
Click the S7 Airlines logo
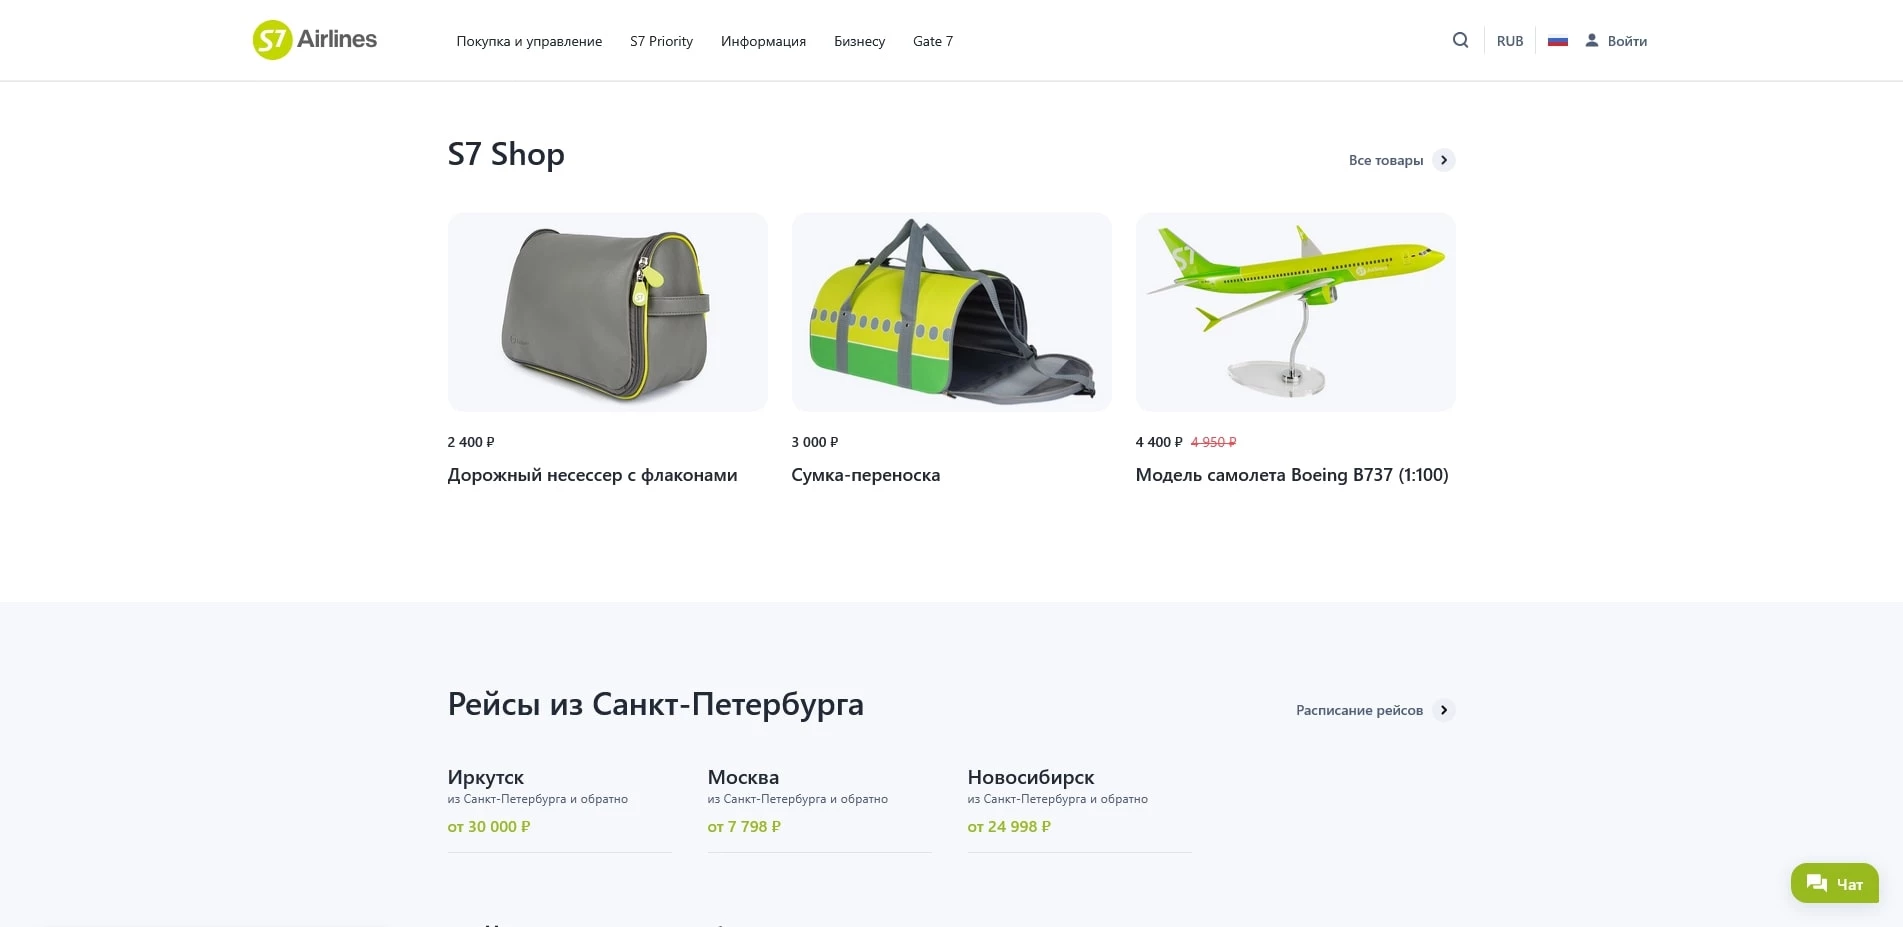[314, 40]
